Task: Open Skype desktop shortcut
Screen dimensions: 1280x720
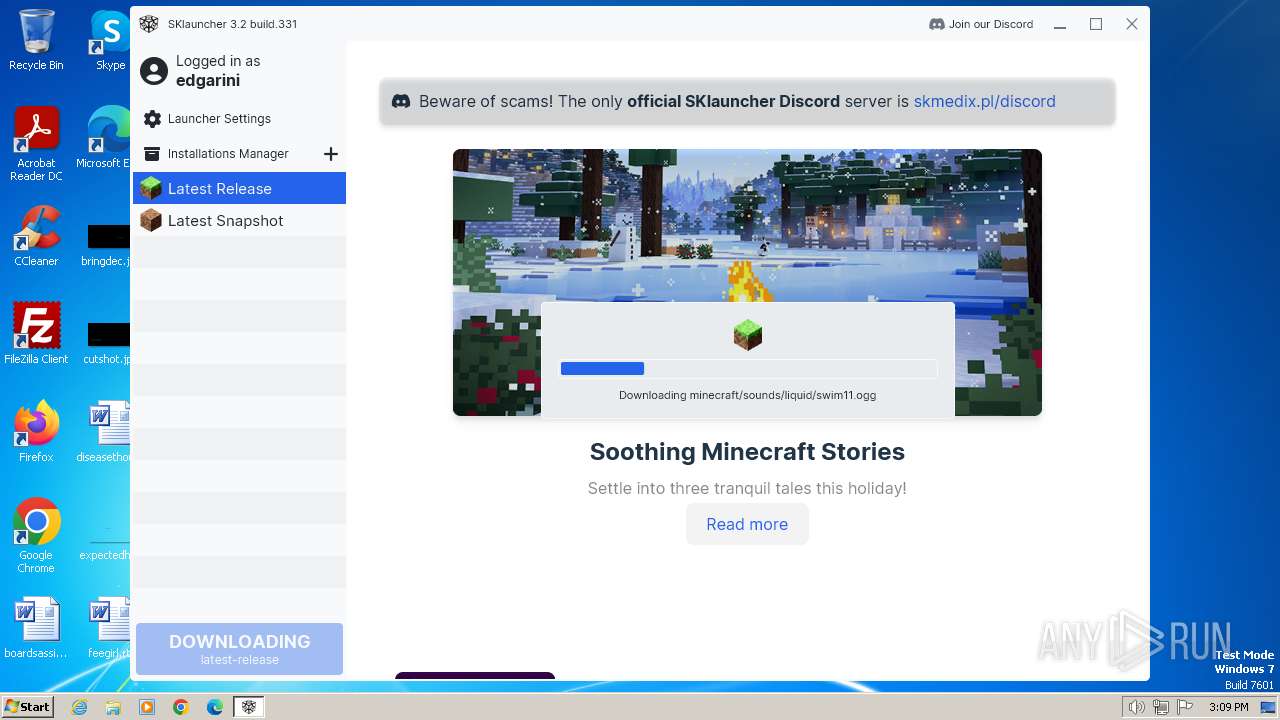Action: coord(110,40)
